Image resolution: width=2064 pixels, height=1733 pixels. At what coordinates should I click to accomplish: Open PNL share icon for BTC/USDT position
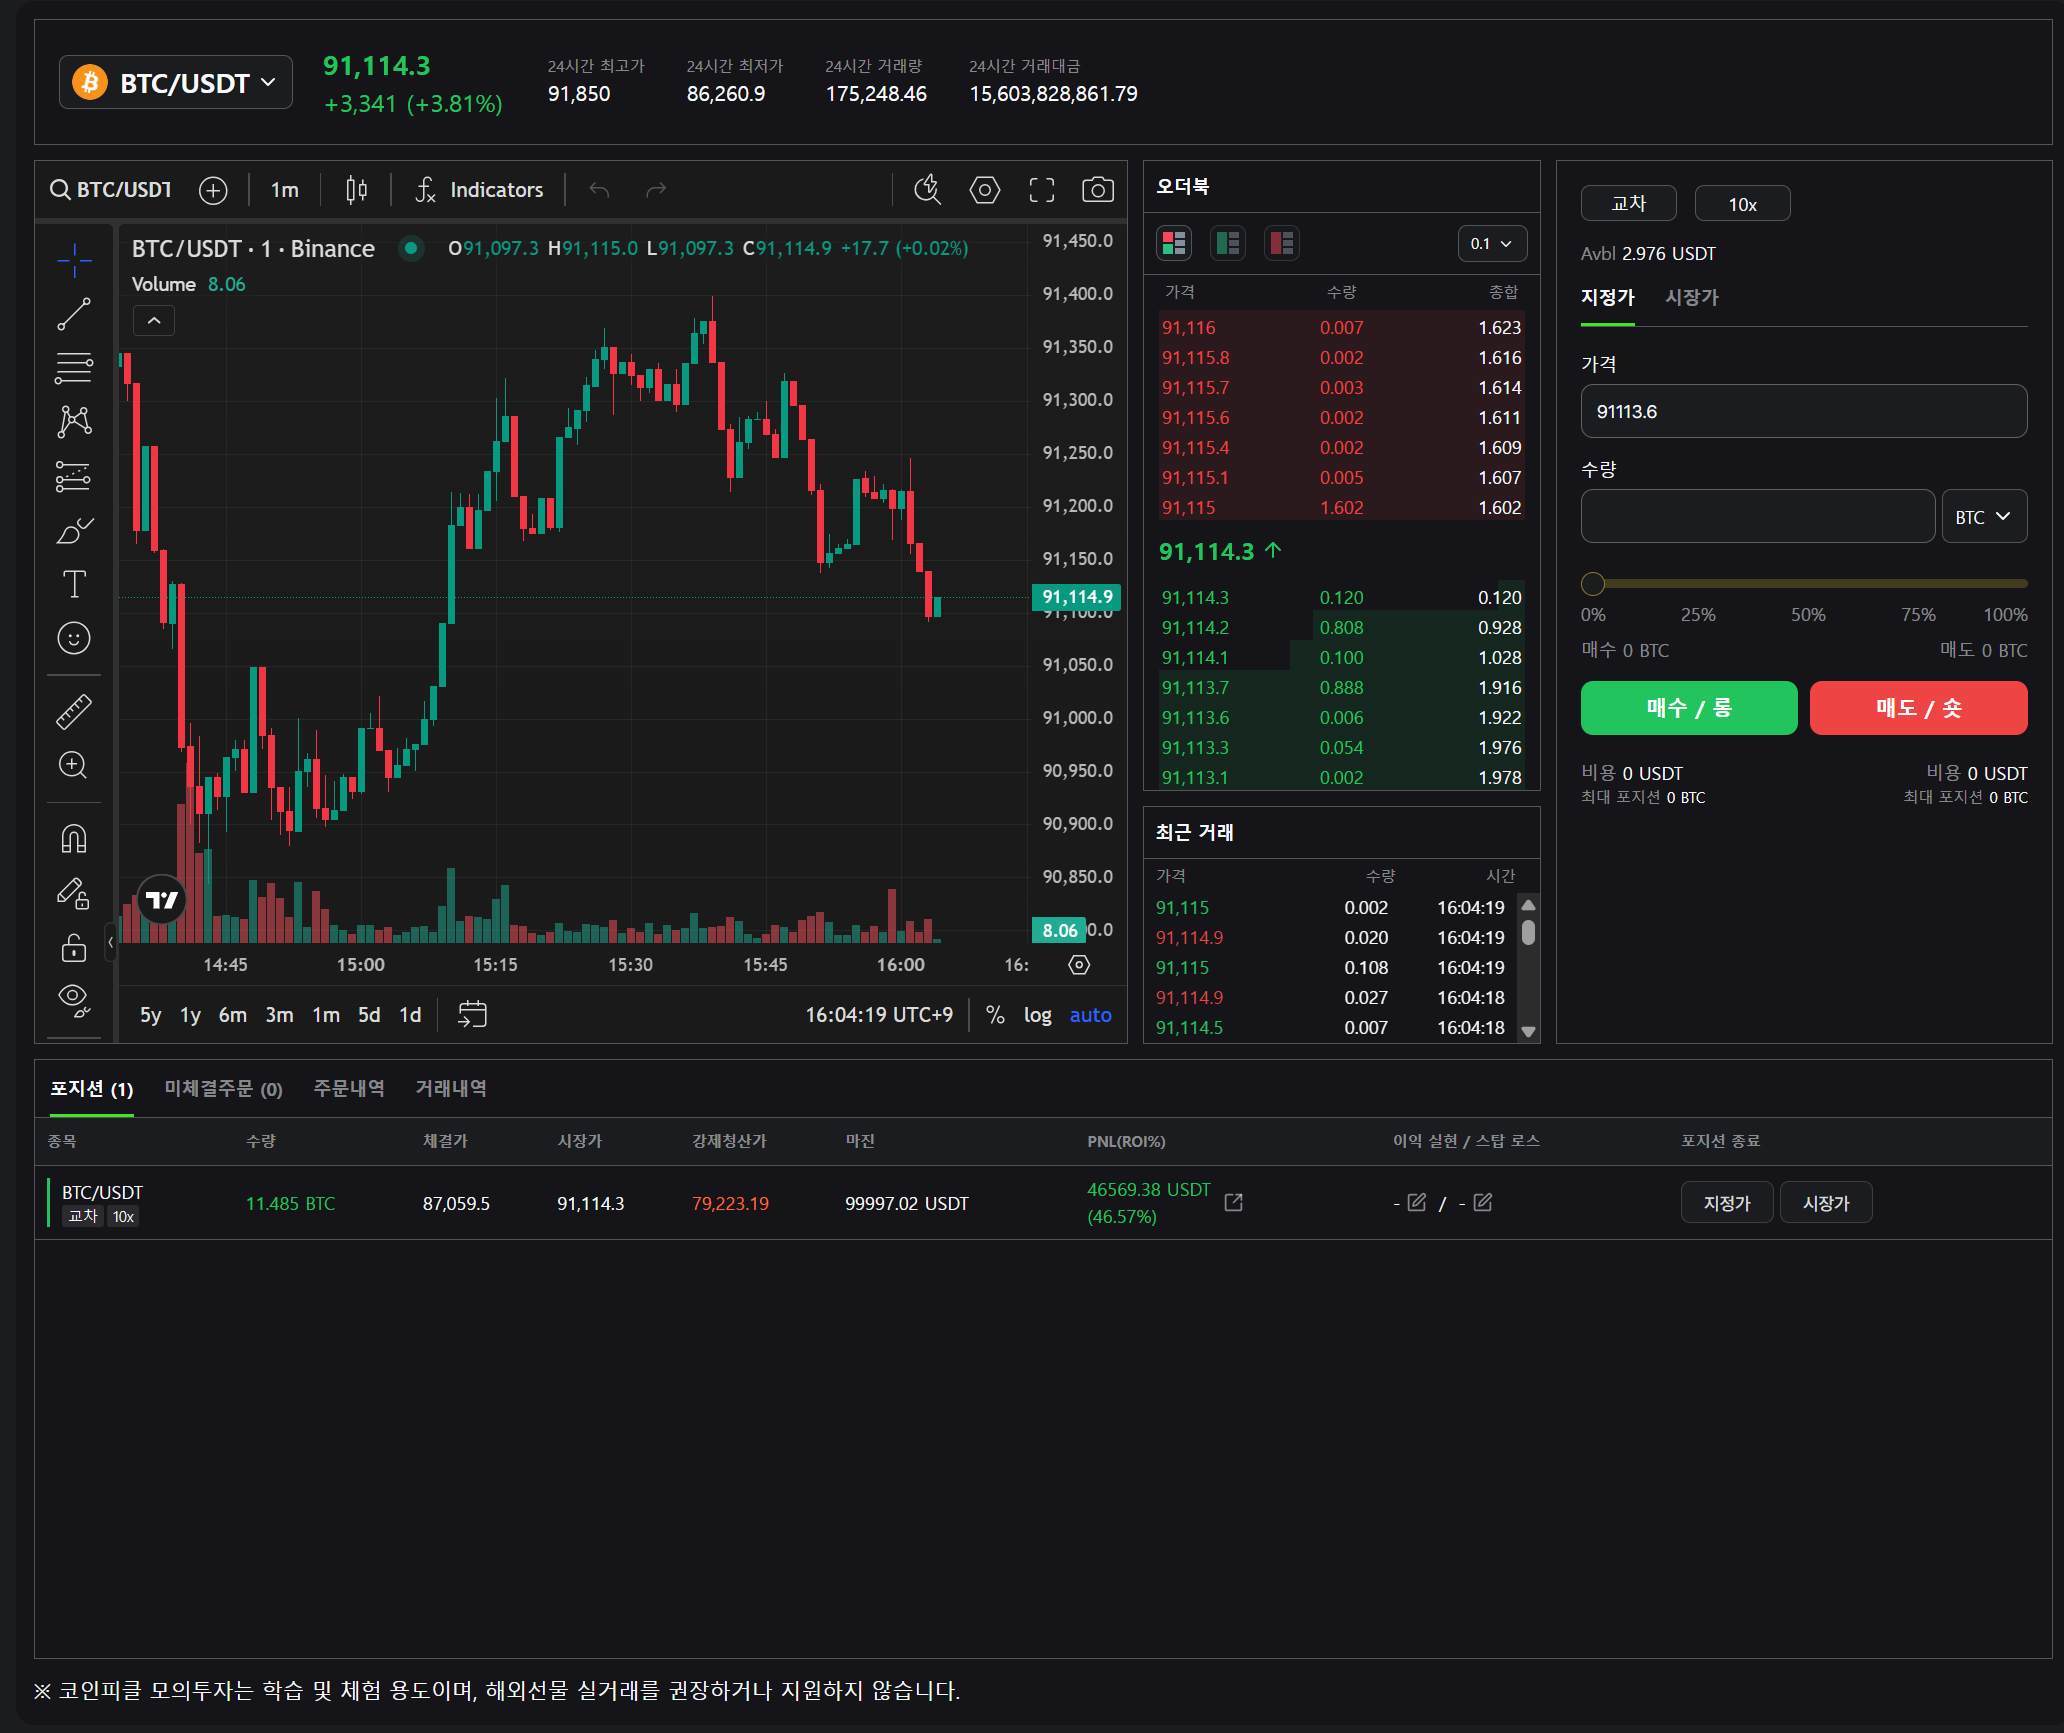(1233, 1202)
